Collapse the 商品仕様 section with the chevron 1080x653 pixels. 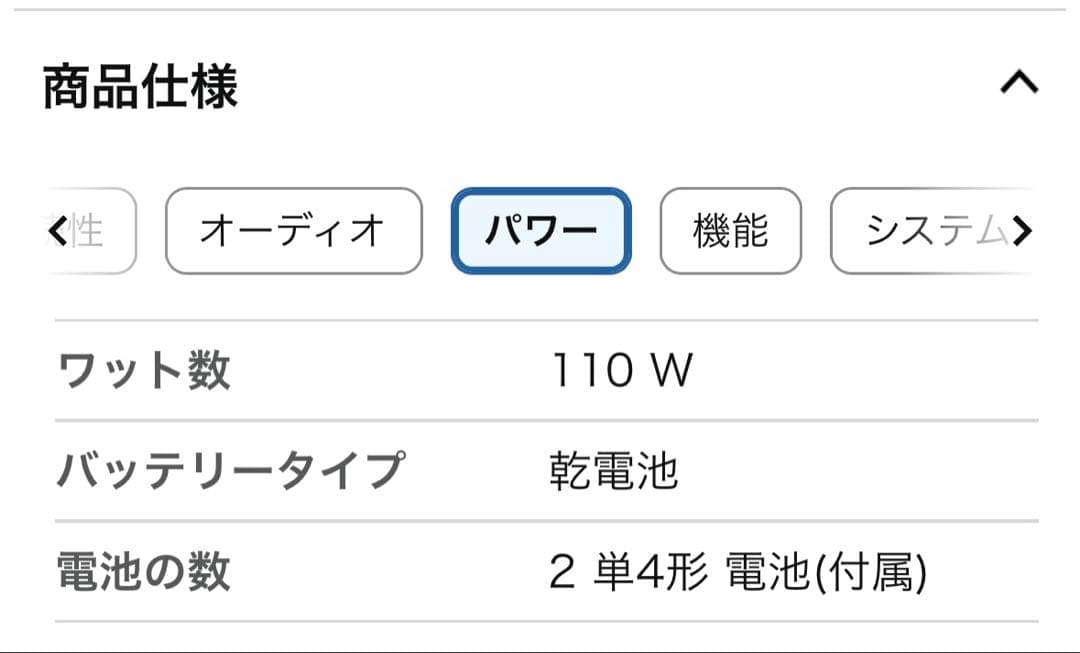(1021, 83)
